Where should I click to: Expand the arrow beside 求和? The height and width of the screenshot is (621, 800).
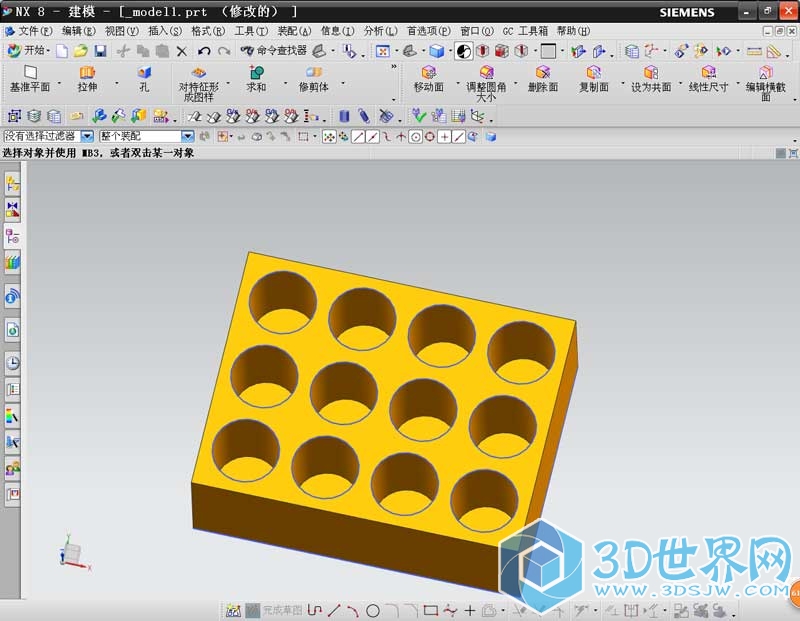point(285,83)
